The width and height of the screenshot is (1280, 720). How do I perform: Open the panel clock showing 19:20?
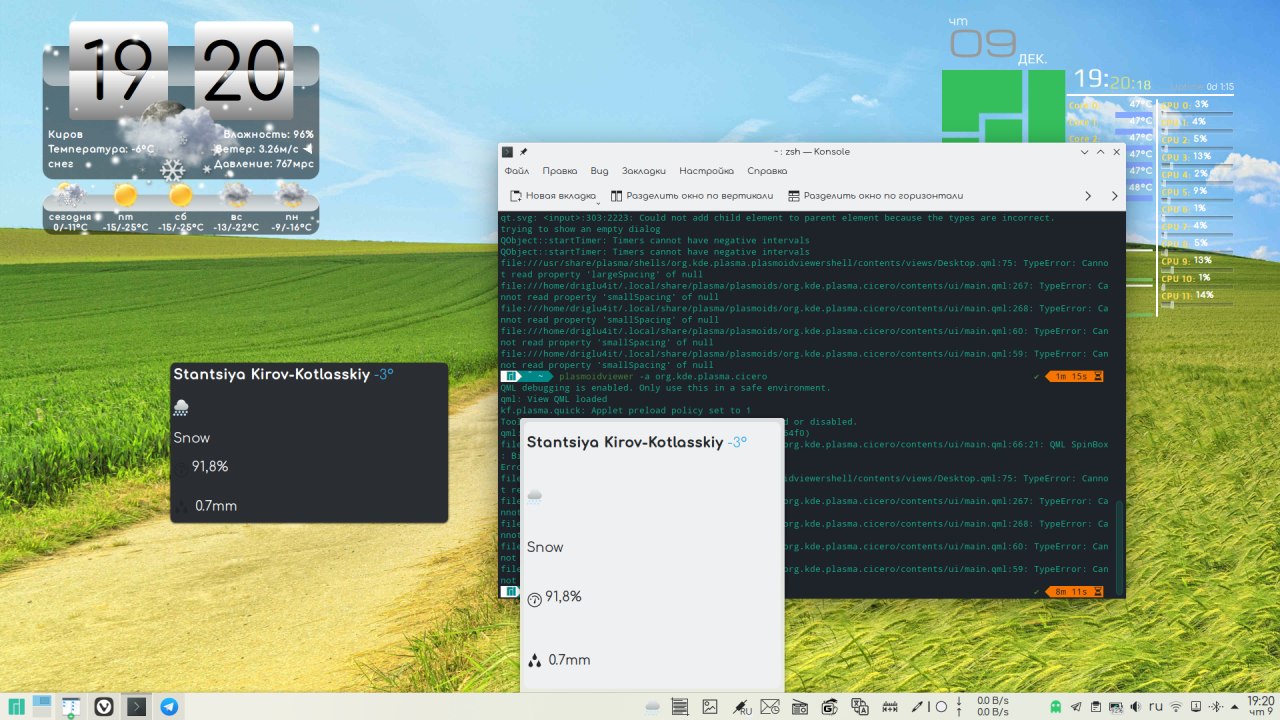point(1262,706)
